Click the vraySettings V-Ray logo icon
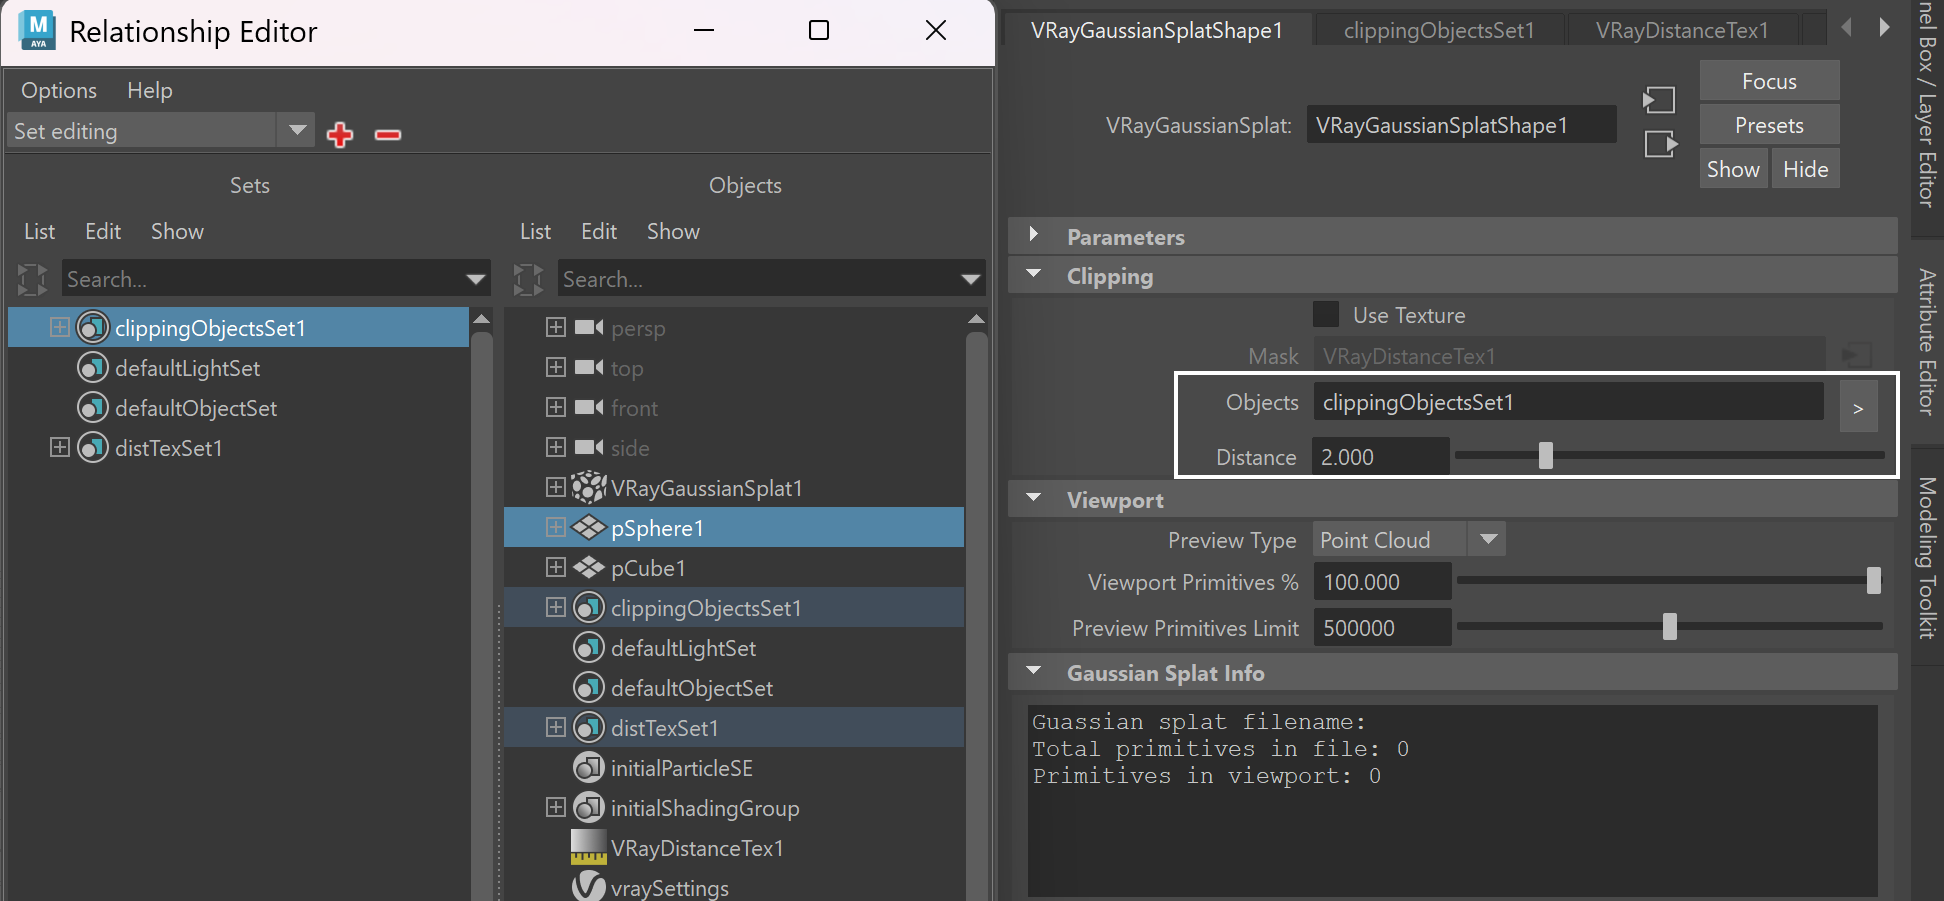The height and width of the screenshot is (901, 1944). (x=589, y=886)
